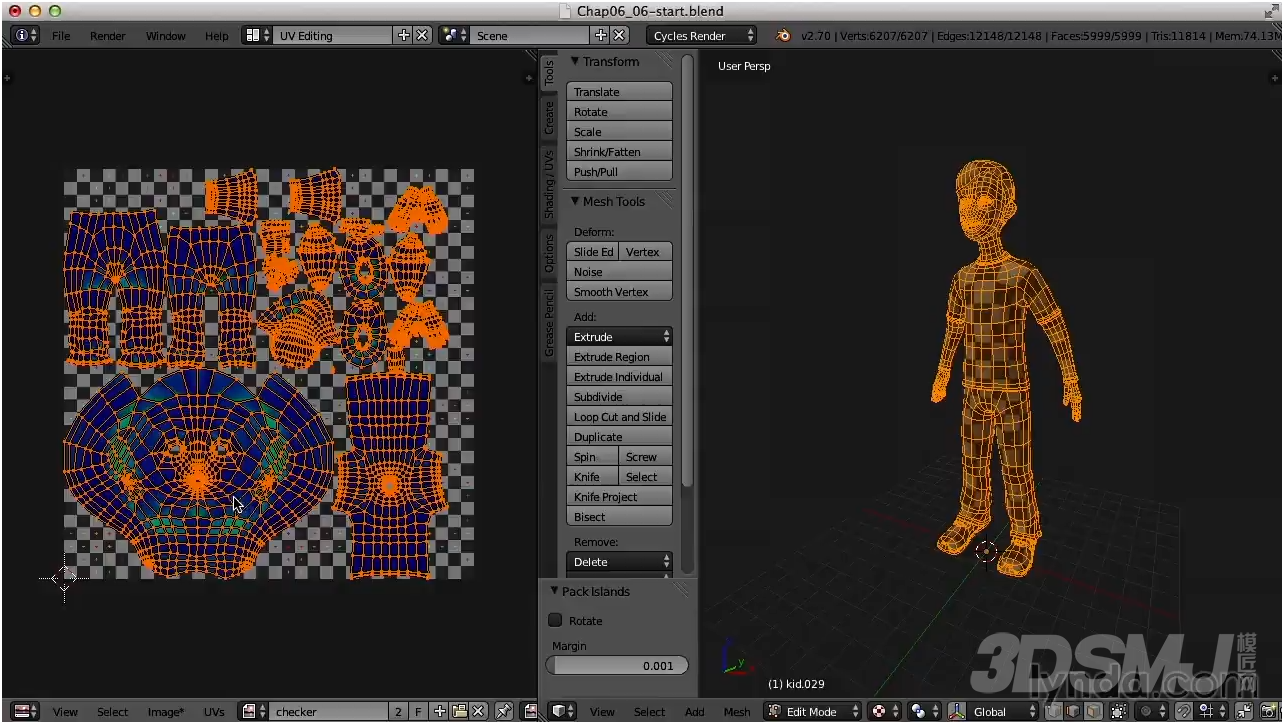Delete the UV Editing screen layout
The width and height of the screenshot is (1284, 724).
[x=422, y=35]
